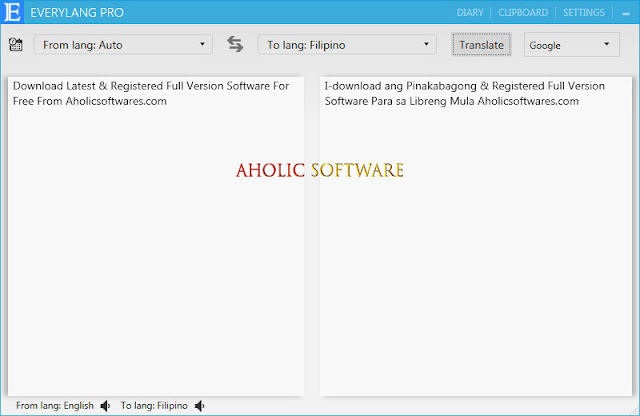This screenshot has height=416, width=640.
Task: Click into the translated text box
Action: tap(476, 236)
